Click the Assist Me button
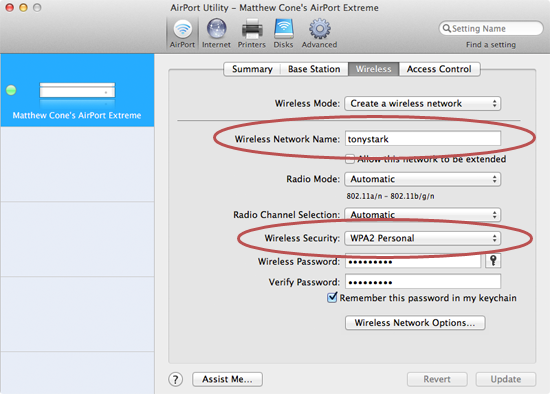Screen dimensions: 550x394 [227, 379]
